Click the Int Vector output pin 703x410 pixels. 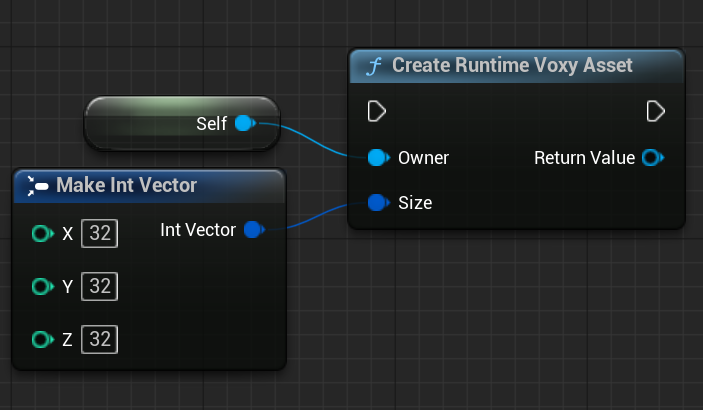coord(252,230)
